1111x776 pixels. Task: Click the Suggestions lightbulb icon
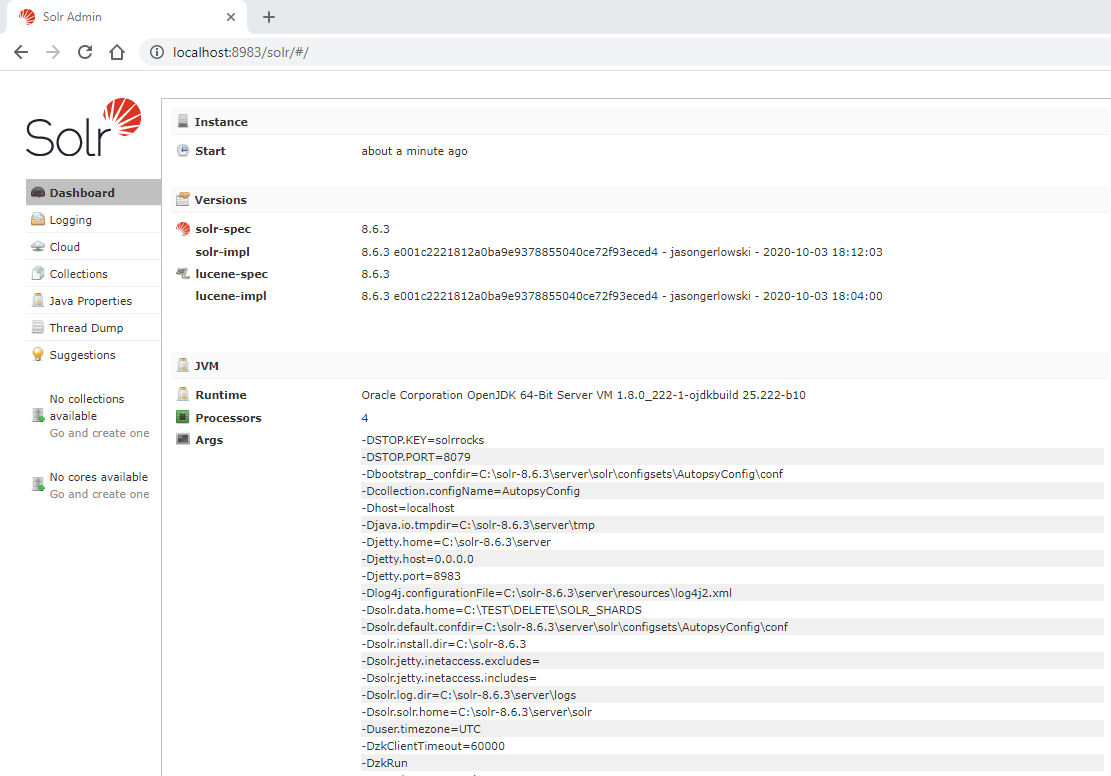tap(40, 354)
